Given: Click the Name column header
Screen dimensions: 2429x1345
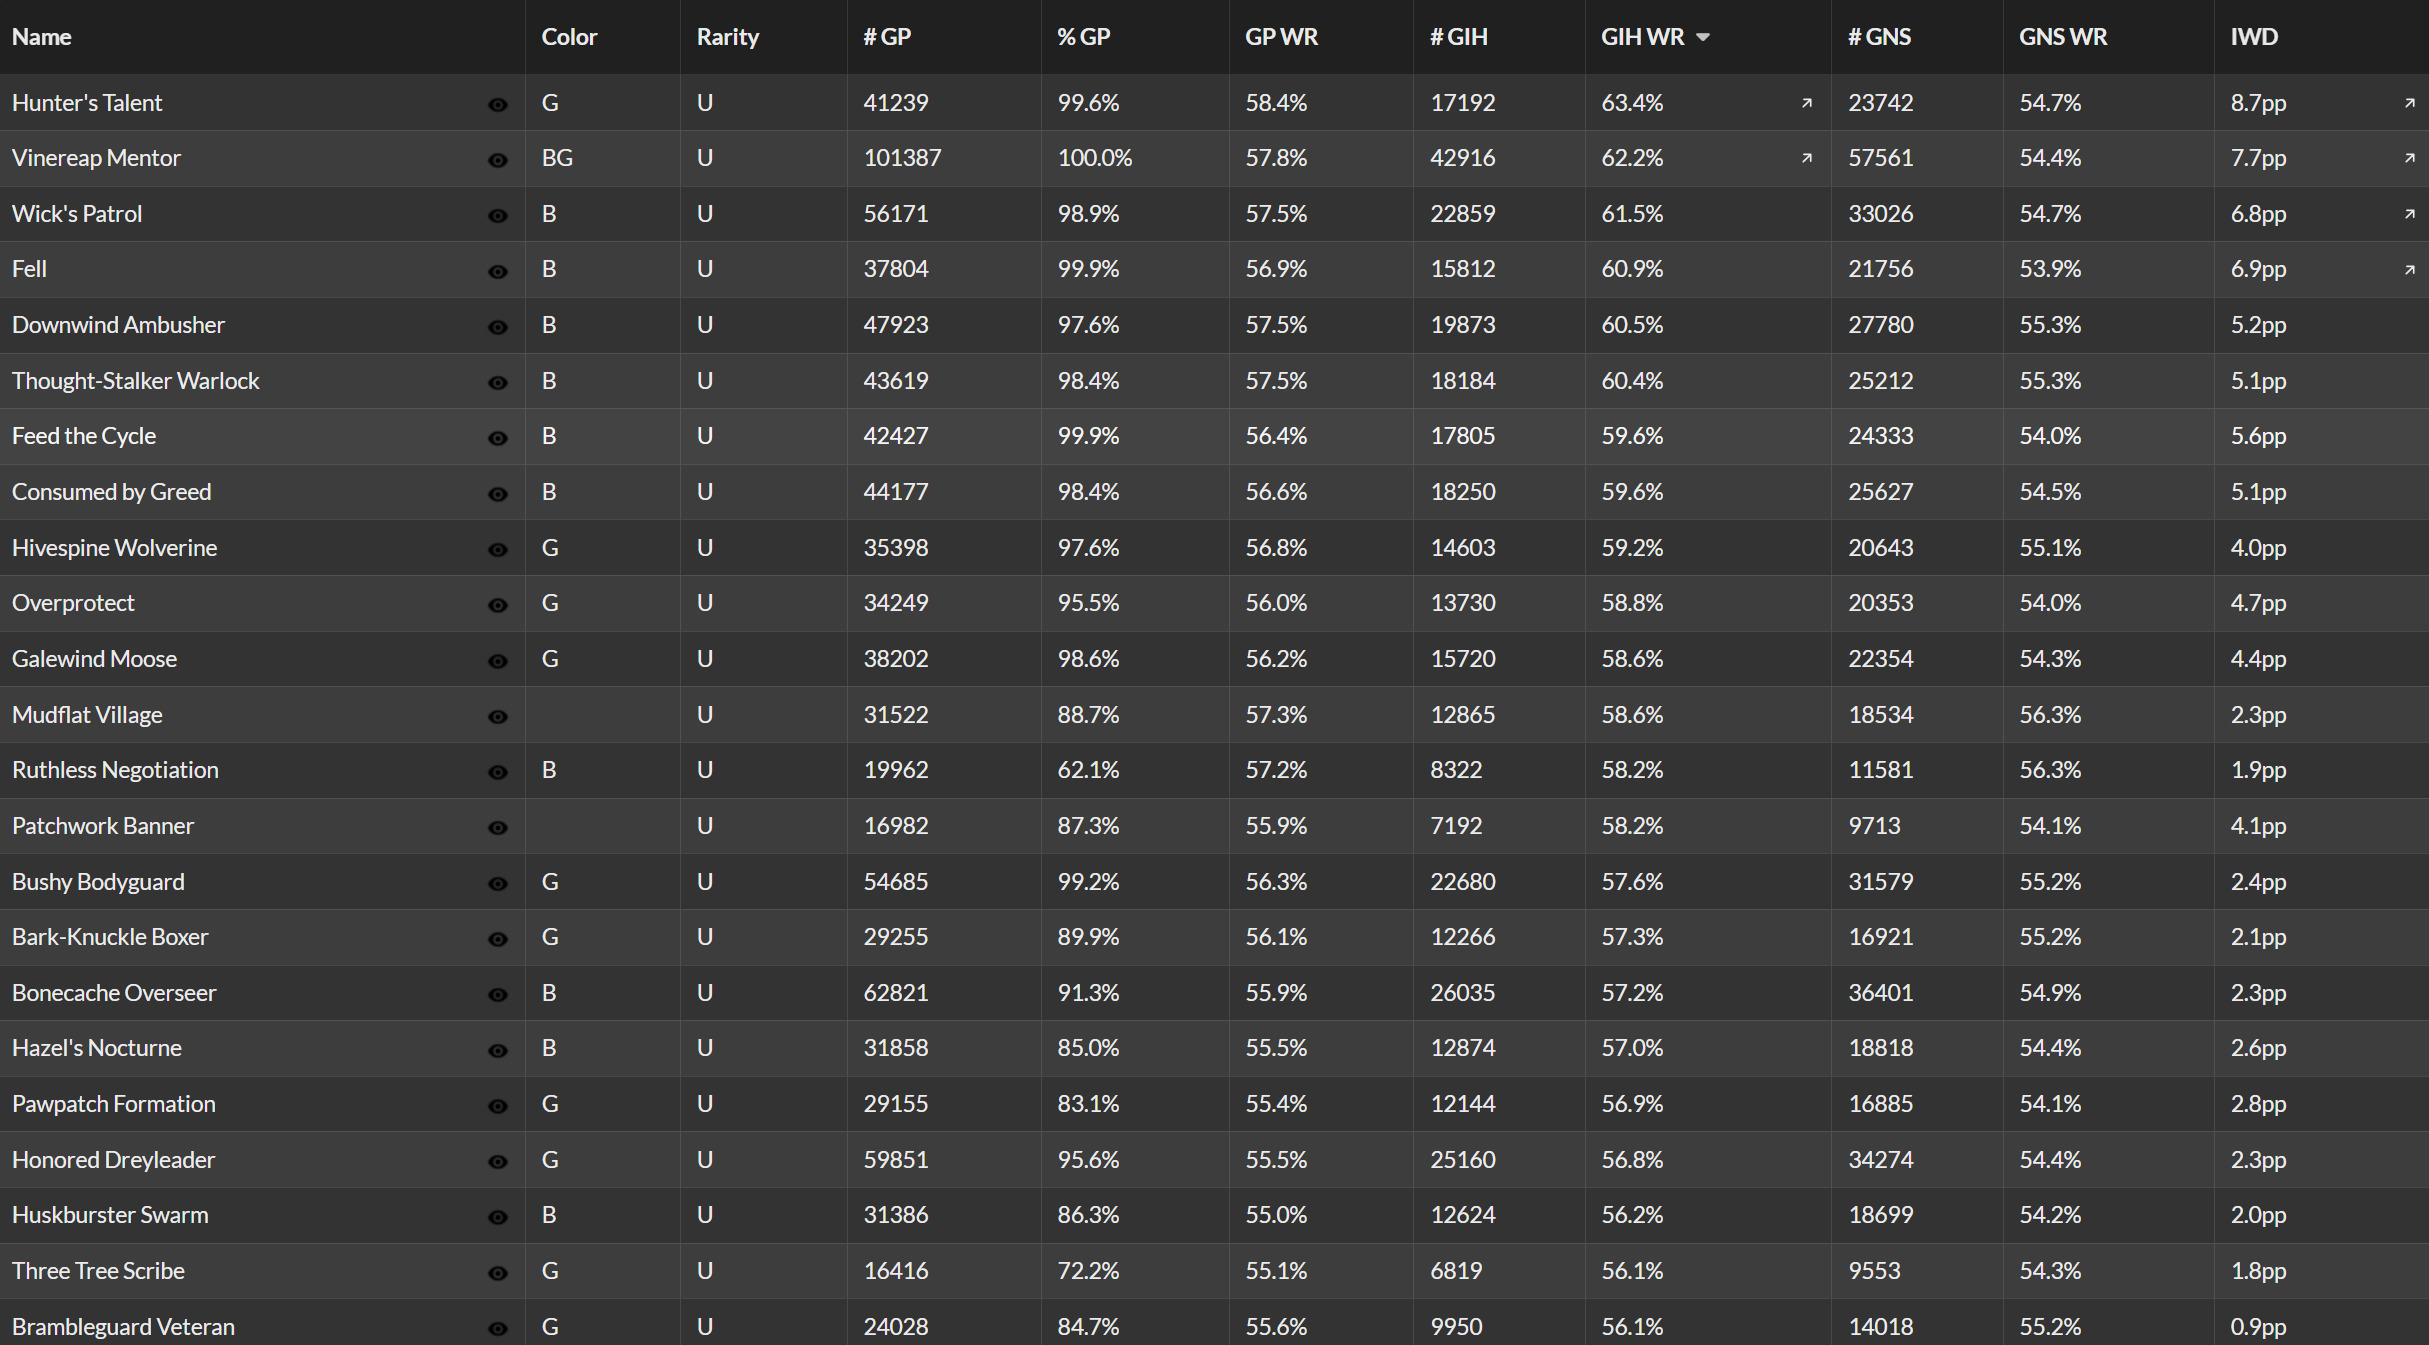Looking at the screenshot, I should coord(41,37).
